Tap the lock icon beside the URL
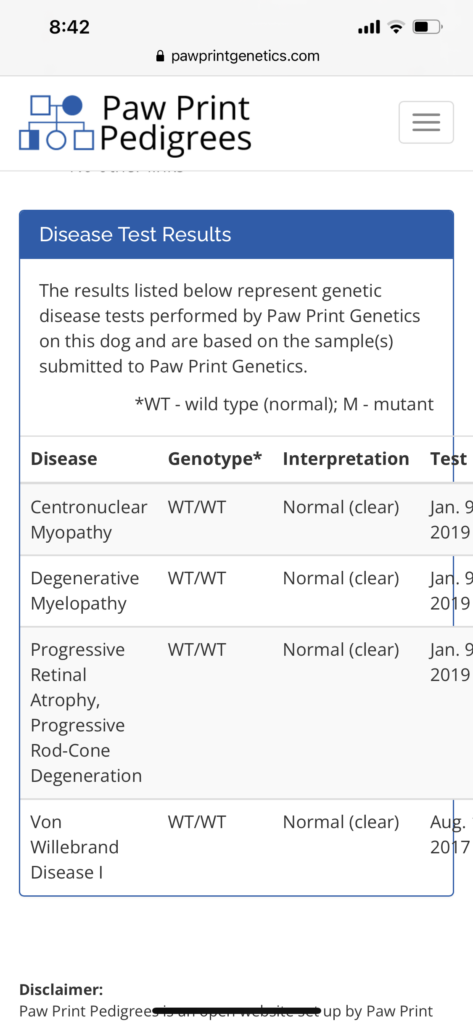This screenshot has height=1024, width=473. coord(160,56)
